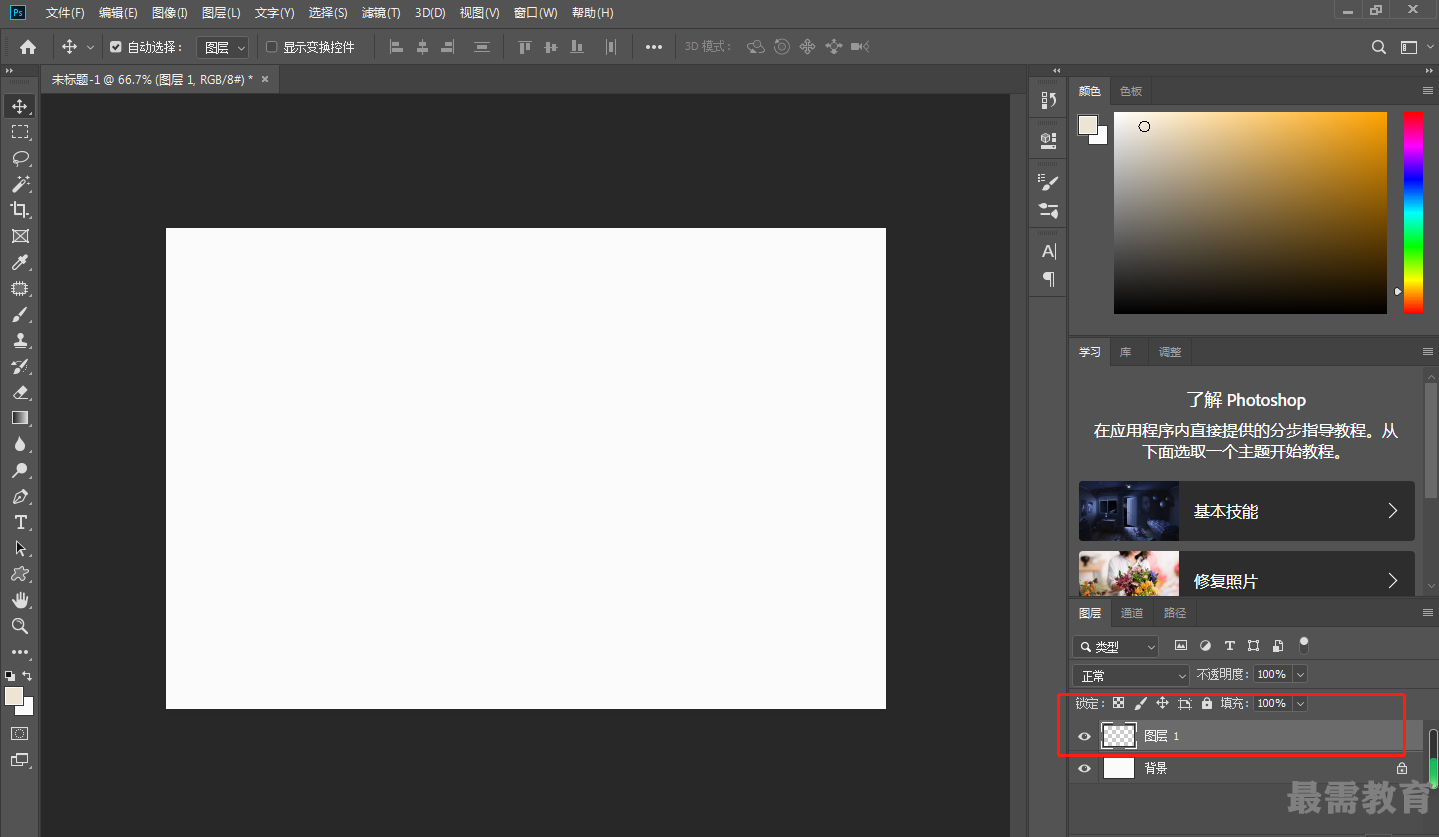Click the hue spectrum slider
This screenshot has width=1439, height=837.
pyautogui.click(x=1413, y=212)
